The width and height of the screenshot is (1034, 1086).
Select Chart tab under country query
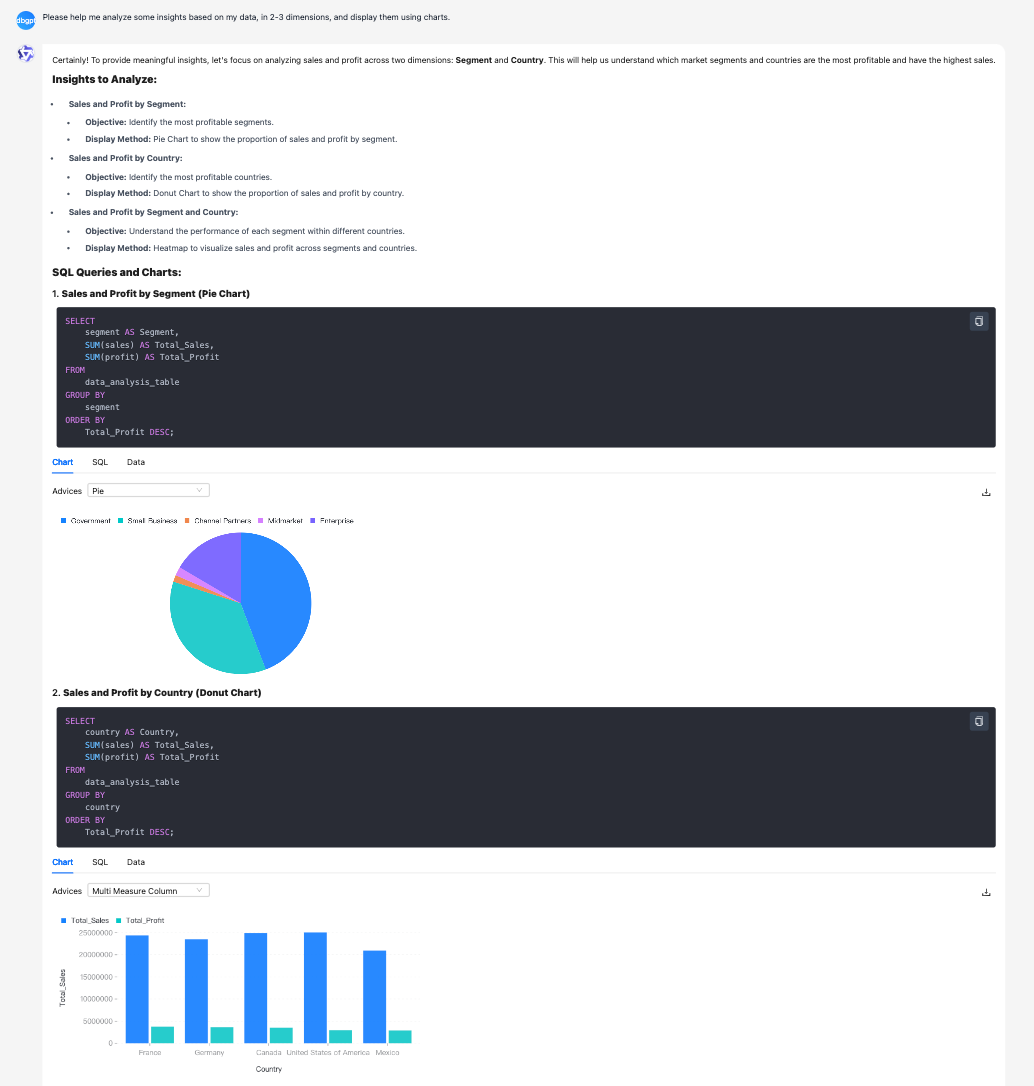click(x=63, y=862)
